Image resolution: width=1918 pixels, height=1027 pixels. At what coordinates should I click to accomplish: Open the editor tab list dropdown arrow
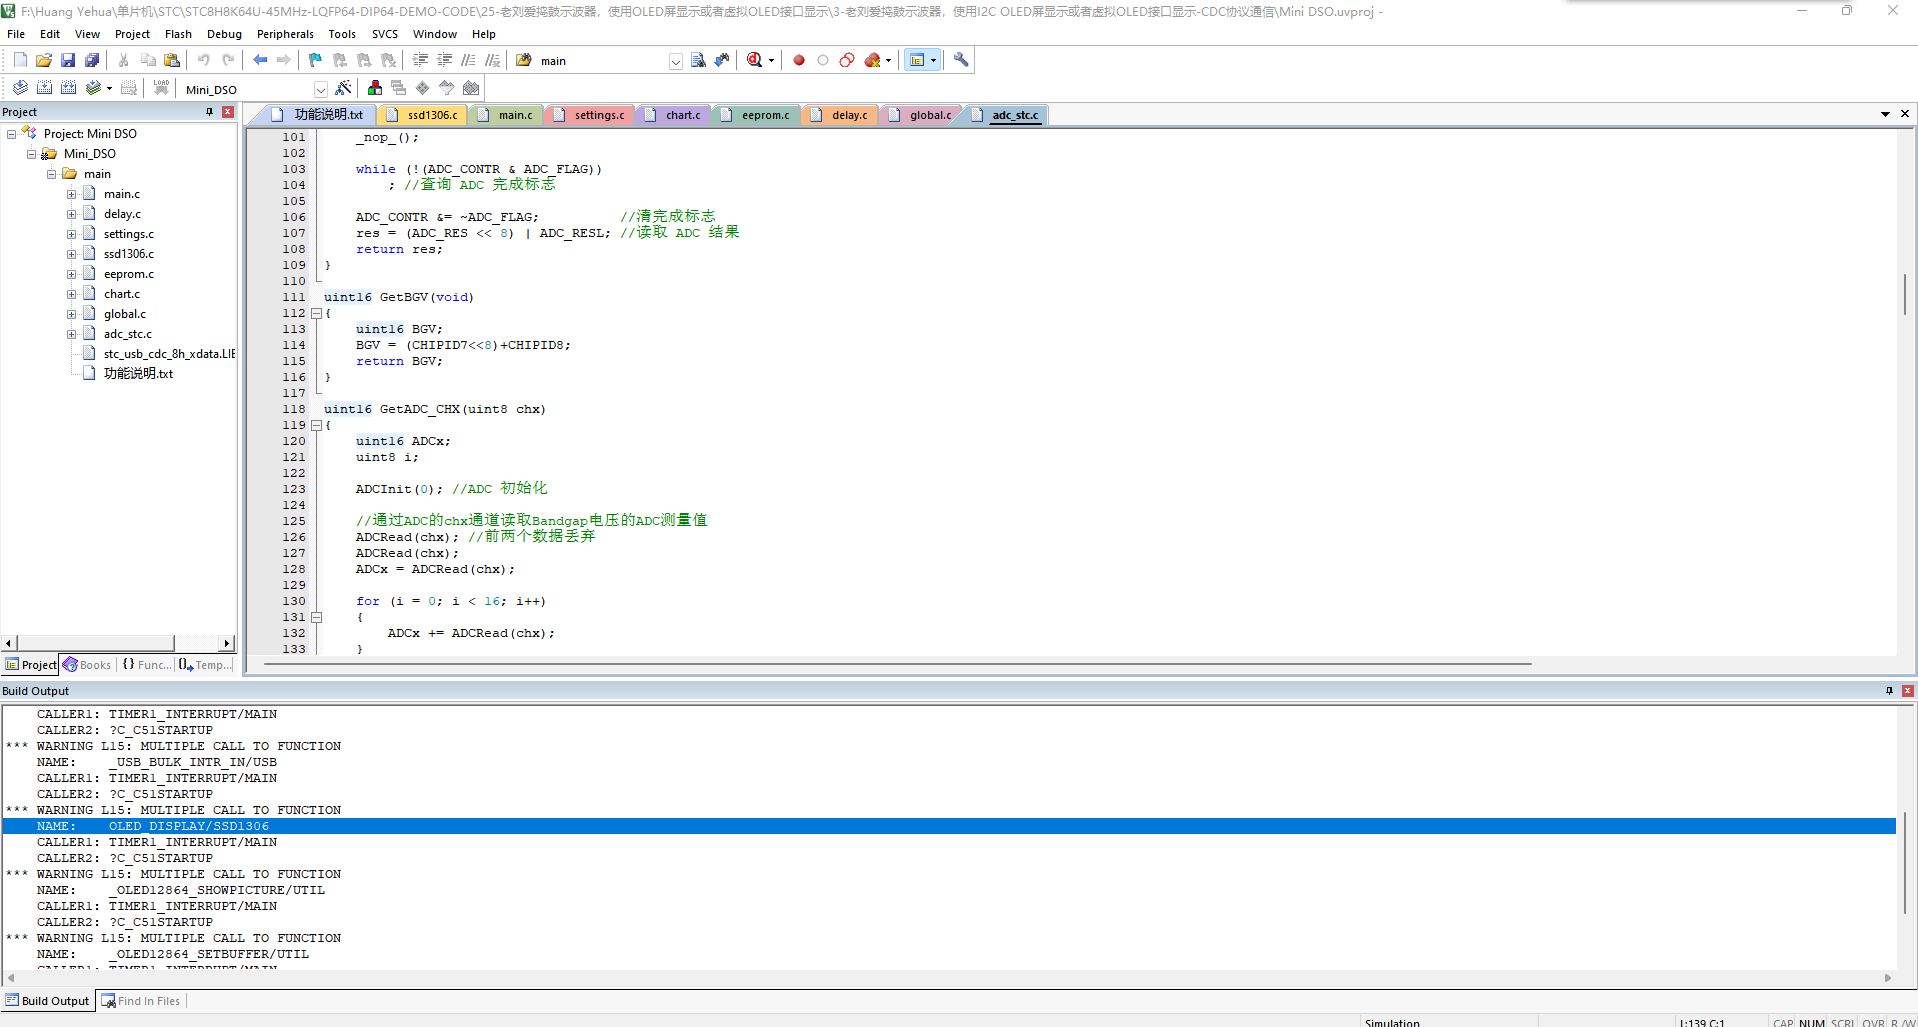(1885, 114)
